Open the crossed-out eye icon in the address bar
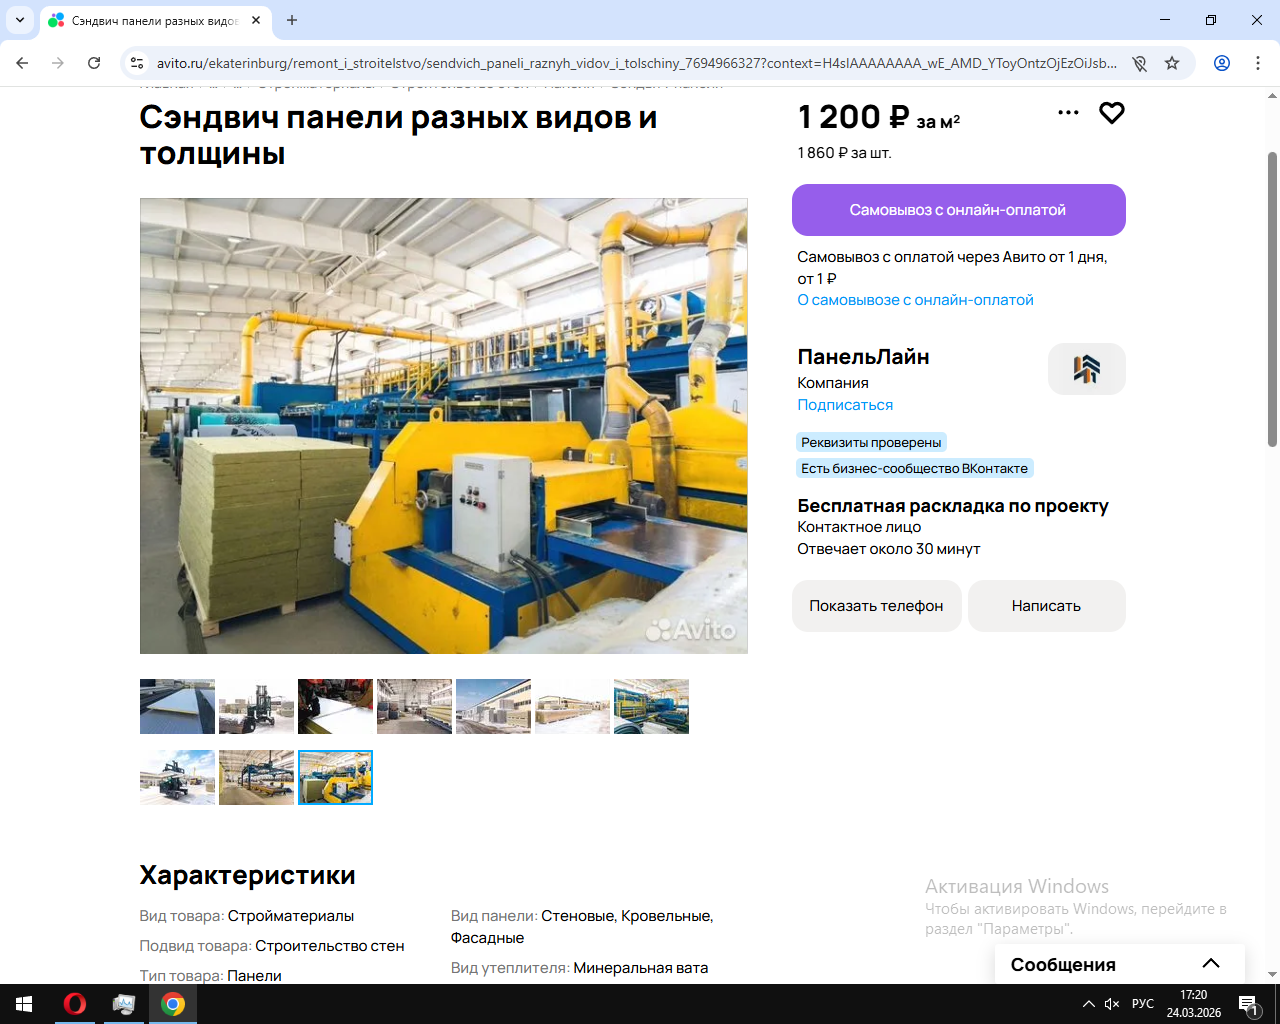Image resolution: width=1280 pixels, height=1024 pixels. [x=1139, y=63]
